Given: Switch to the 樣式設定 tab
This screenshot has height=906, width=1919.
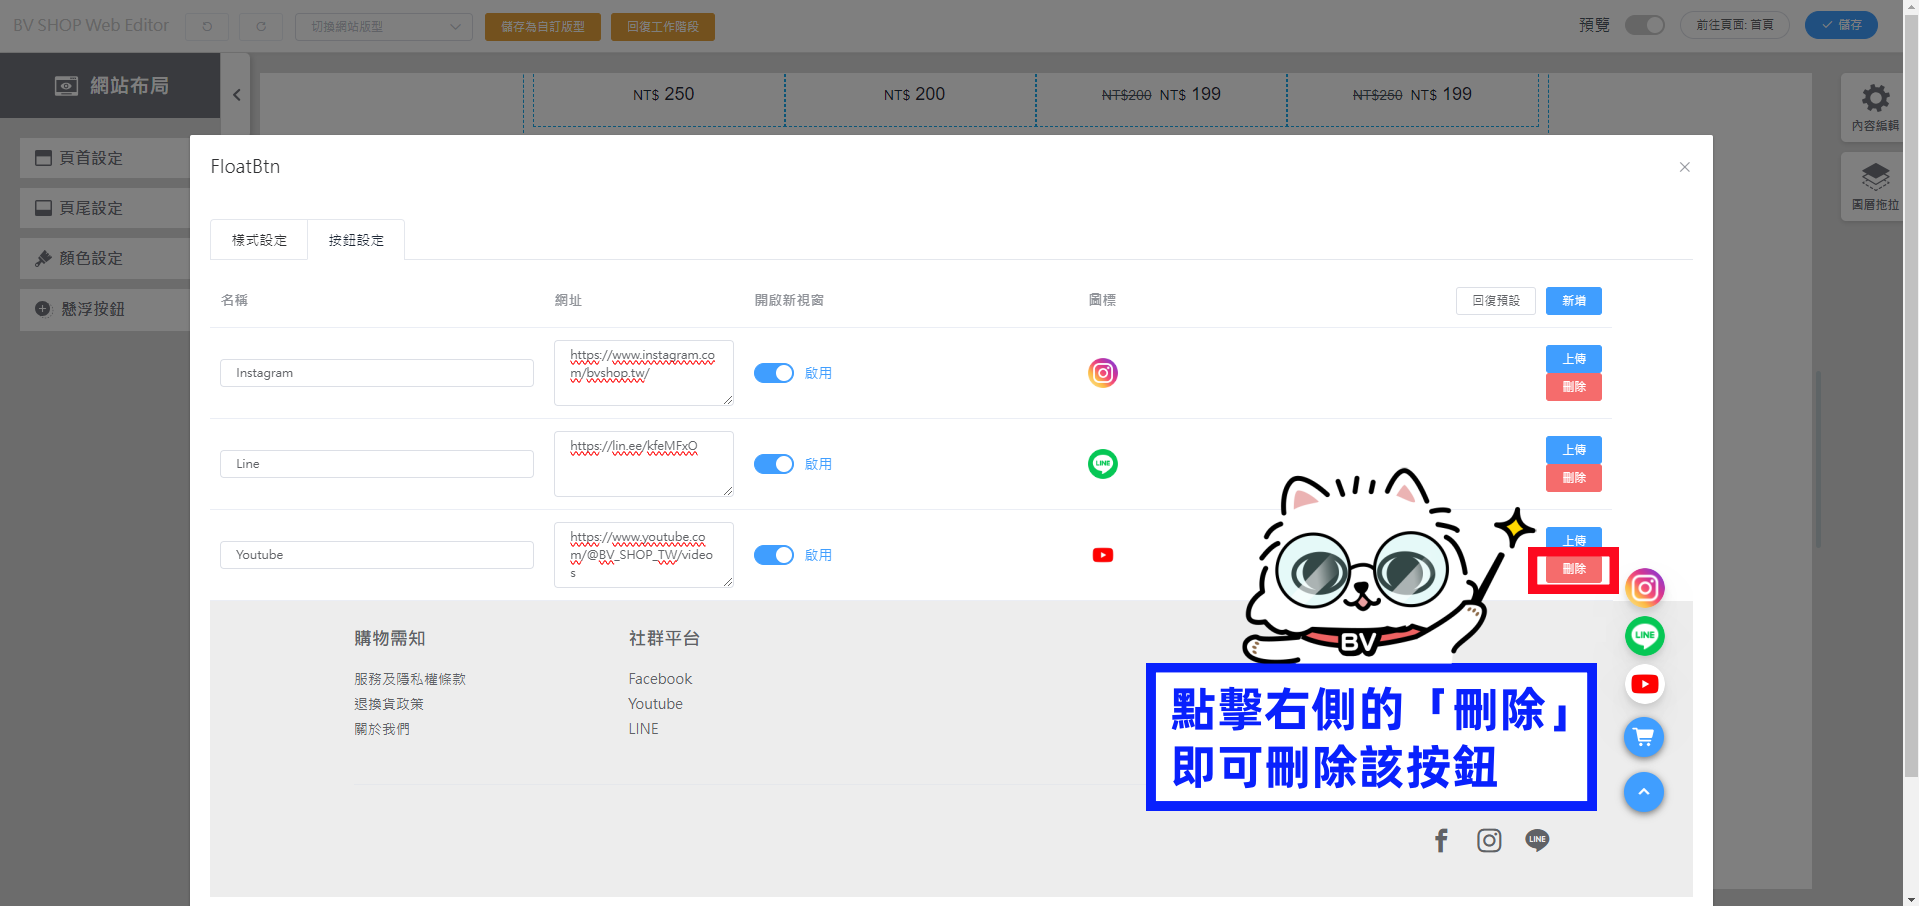Looking at the screenshot, I should [259, 240].
